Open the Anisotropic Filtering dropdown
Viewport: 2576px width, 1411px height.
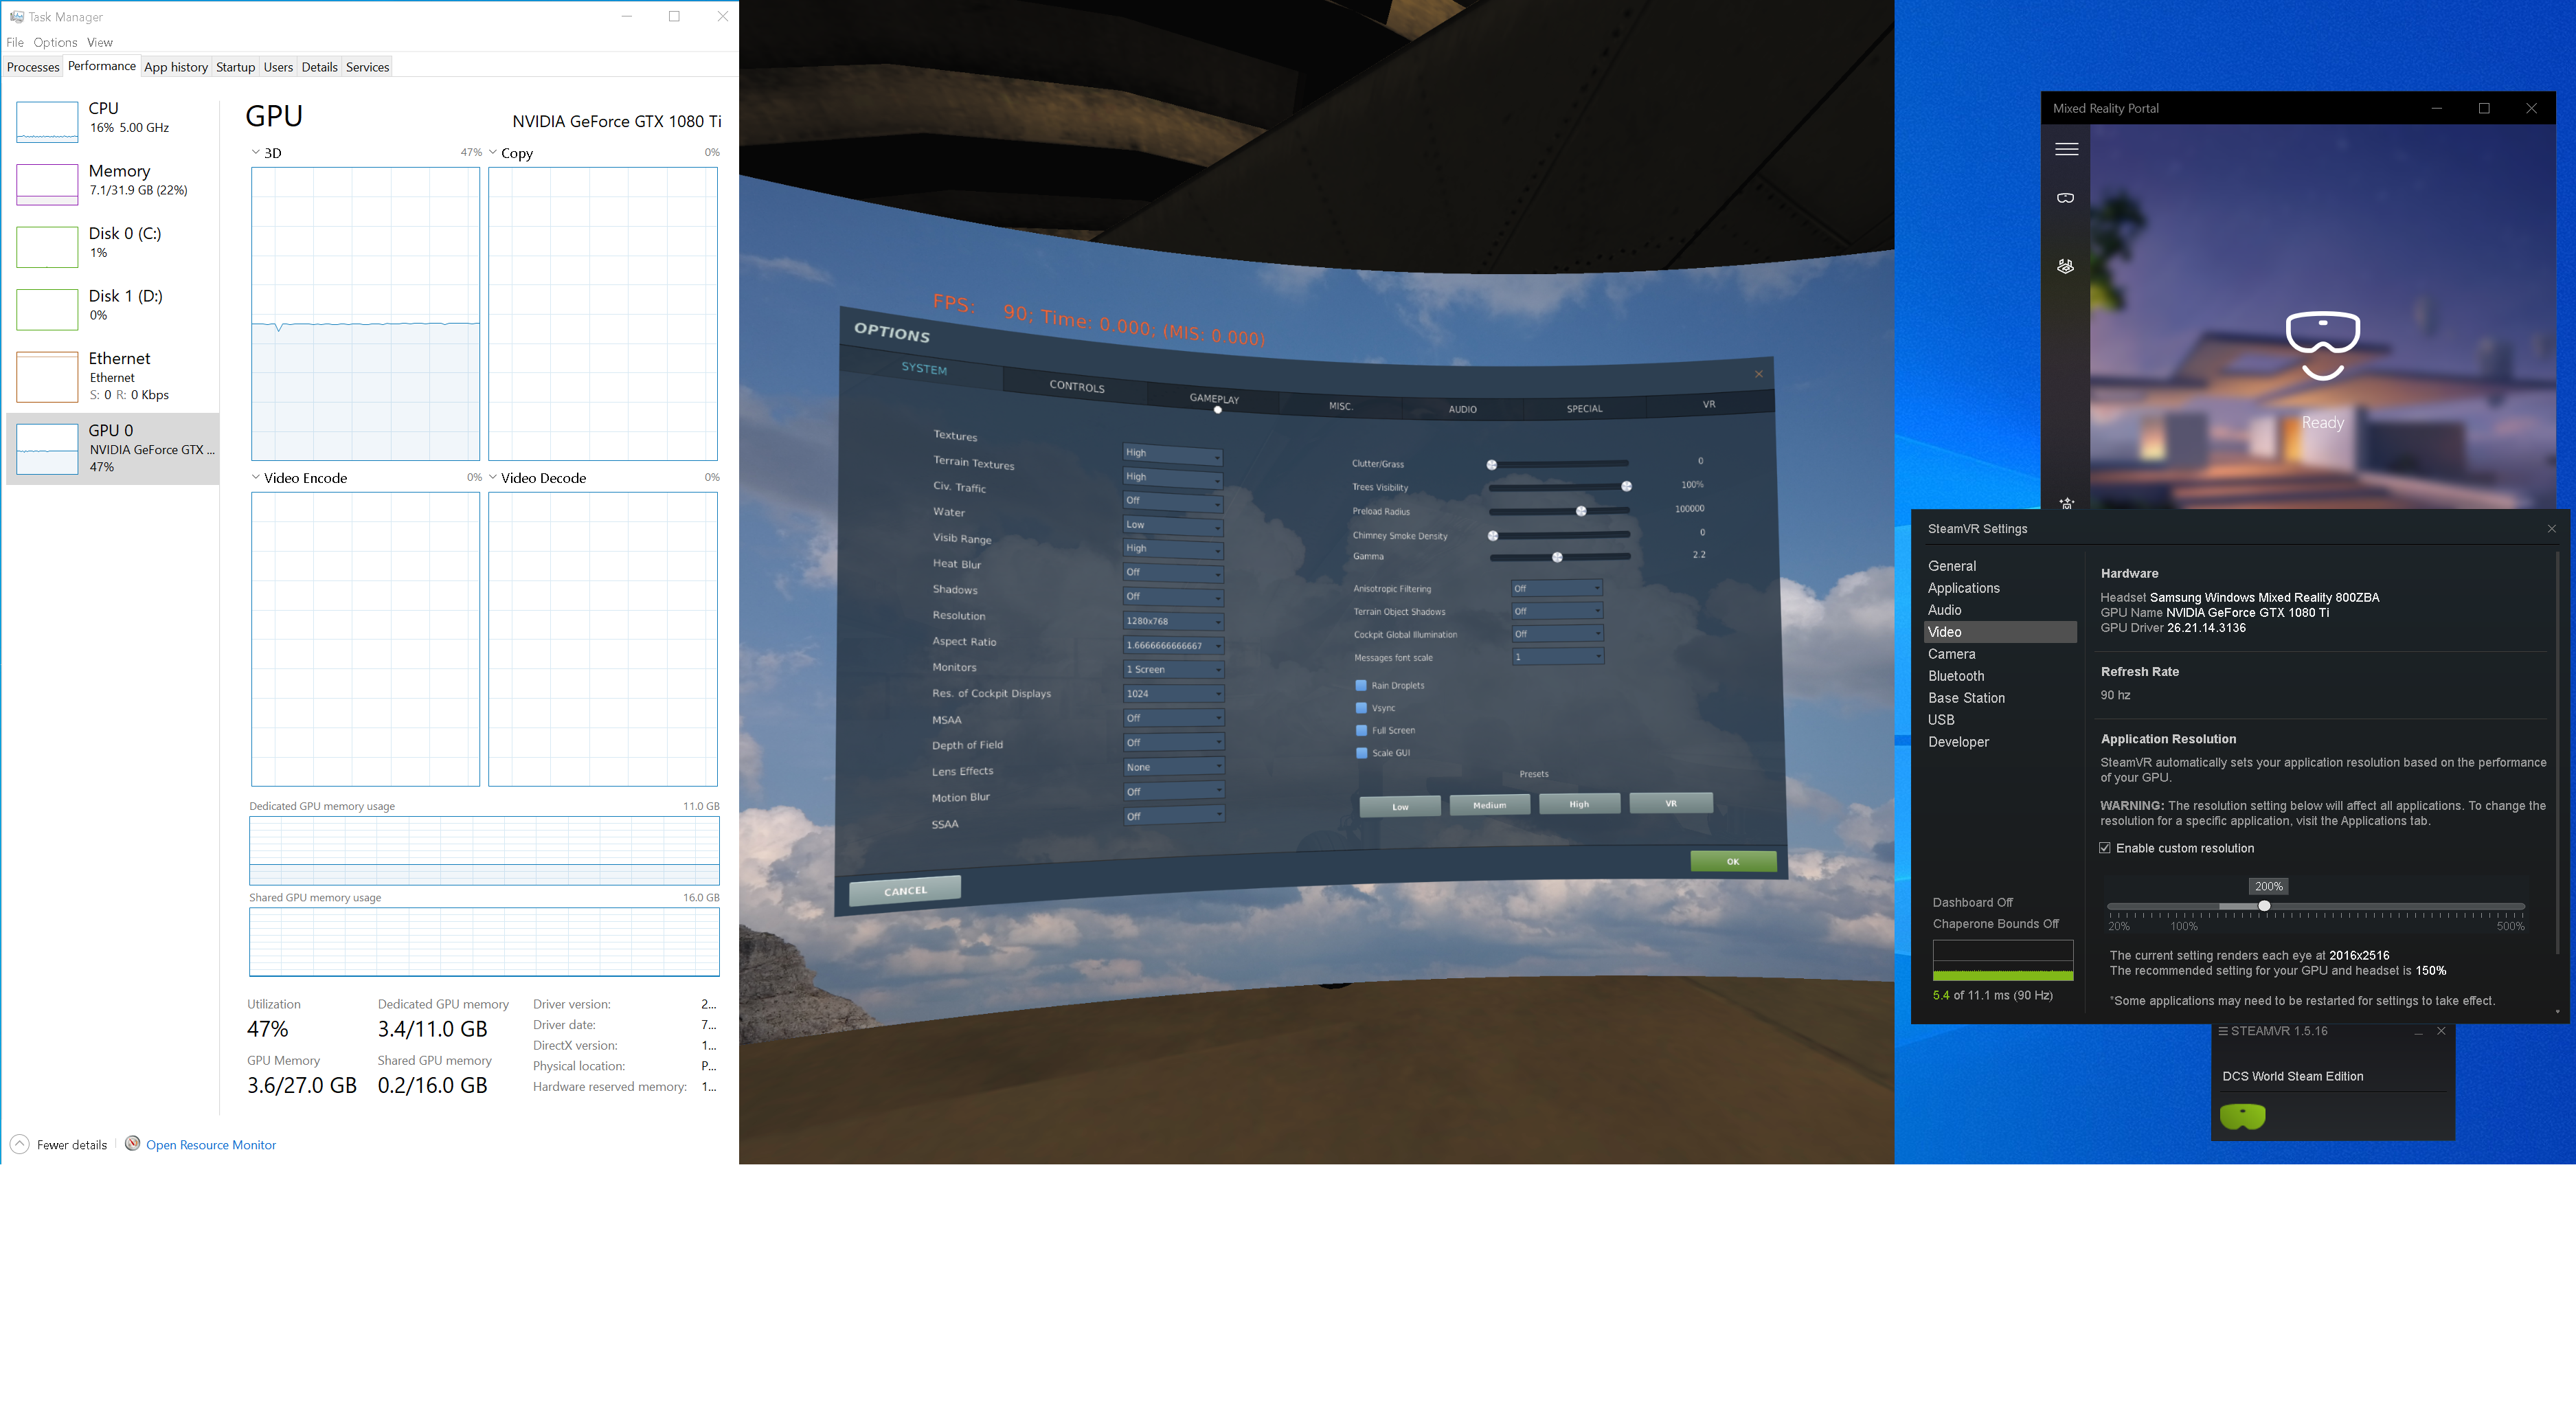[x=1557, y=588]
